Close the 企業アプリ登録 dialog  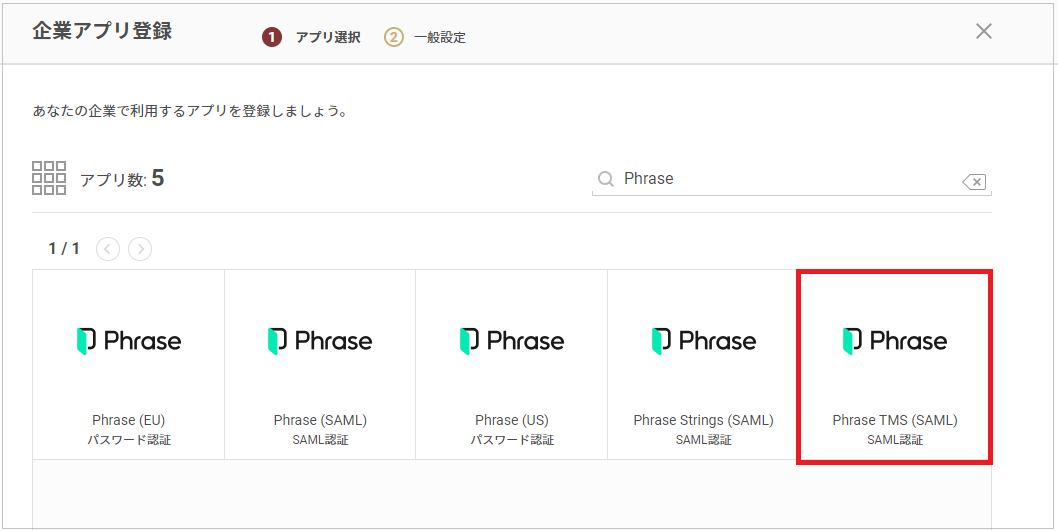pyautogui.click(x=984, y=31)
